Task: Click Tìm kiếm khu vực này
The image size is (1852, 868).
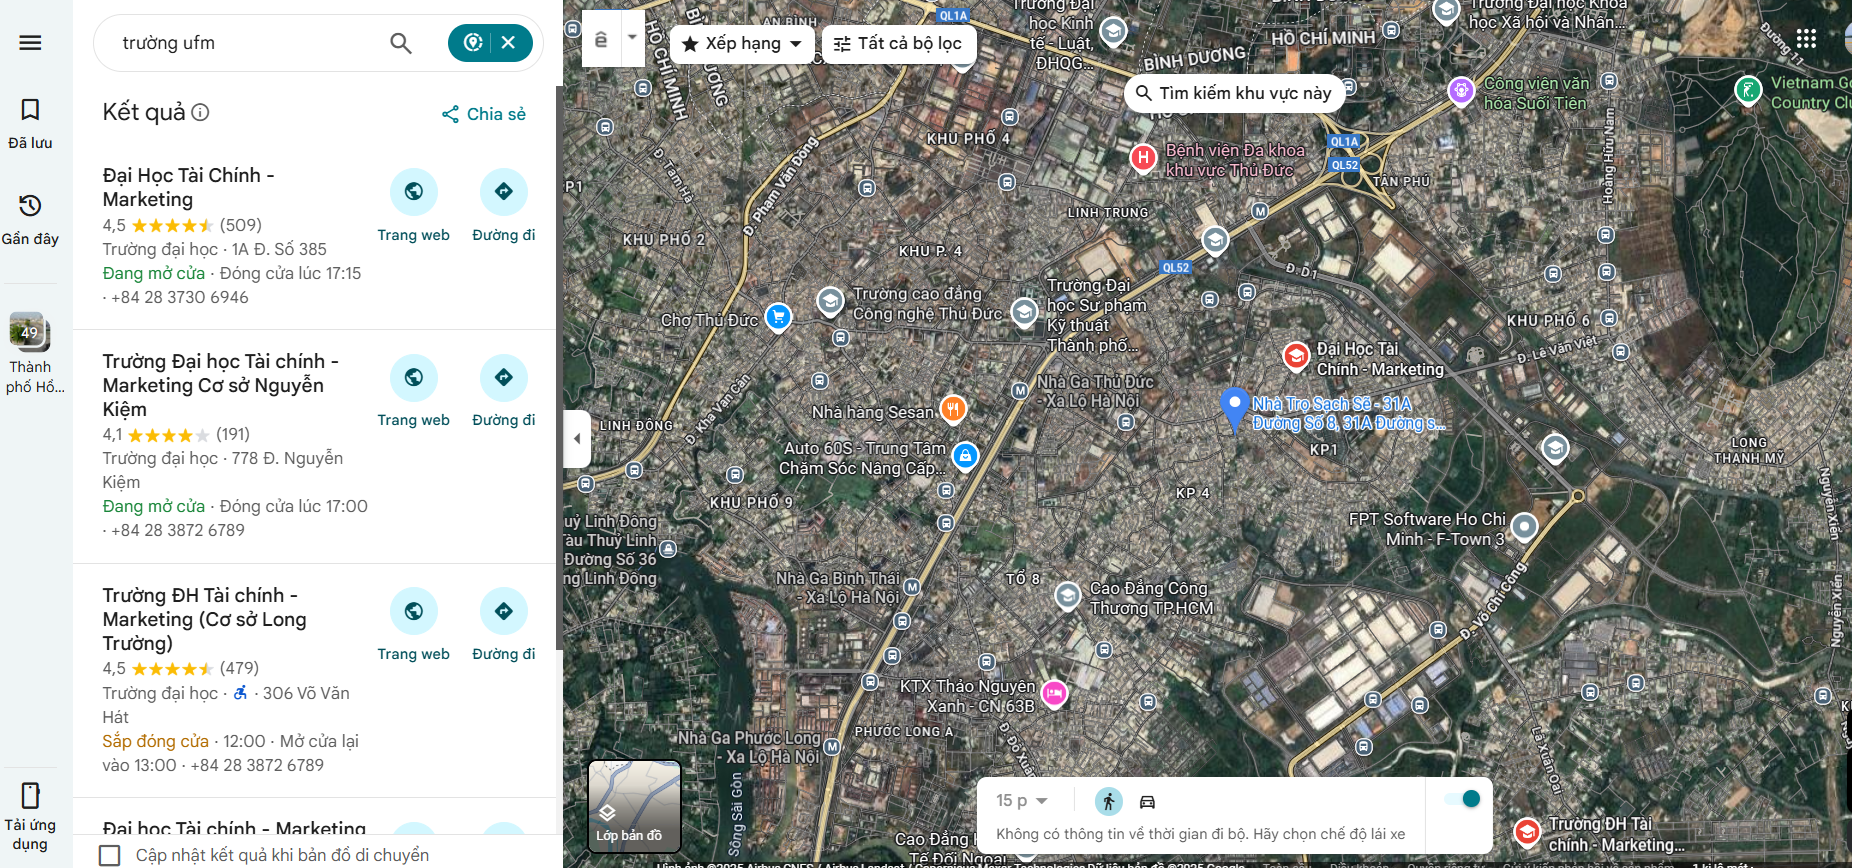Action: tap(1234, 93)
